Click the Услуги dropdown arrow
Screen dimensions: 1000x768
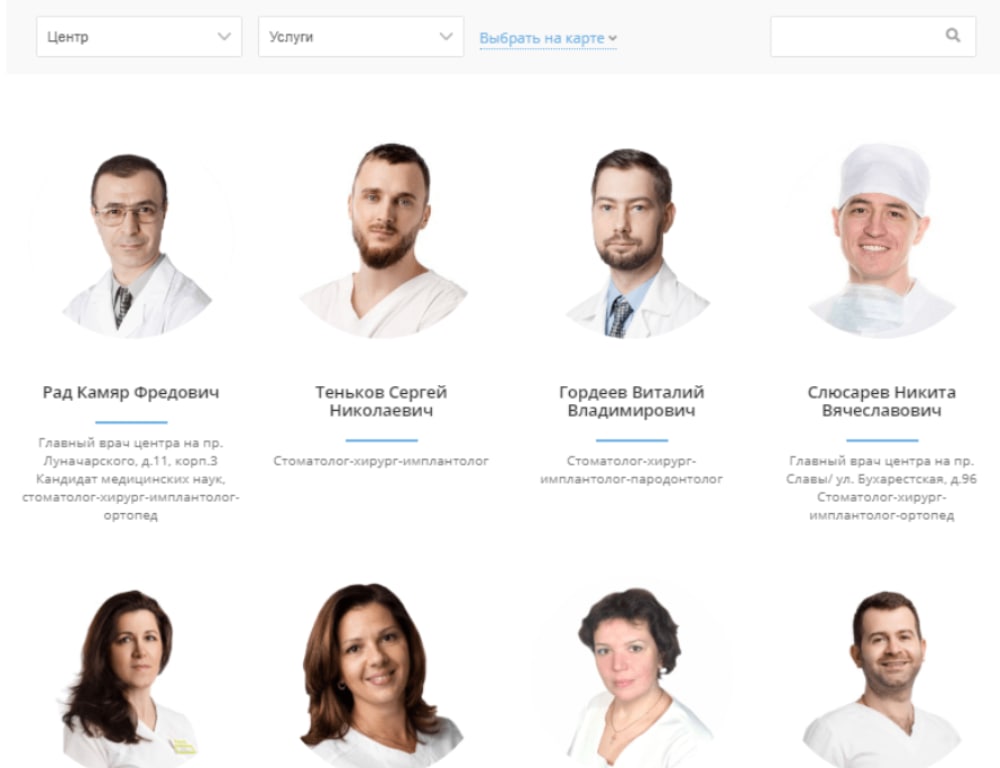tap(446, 36)
